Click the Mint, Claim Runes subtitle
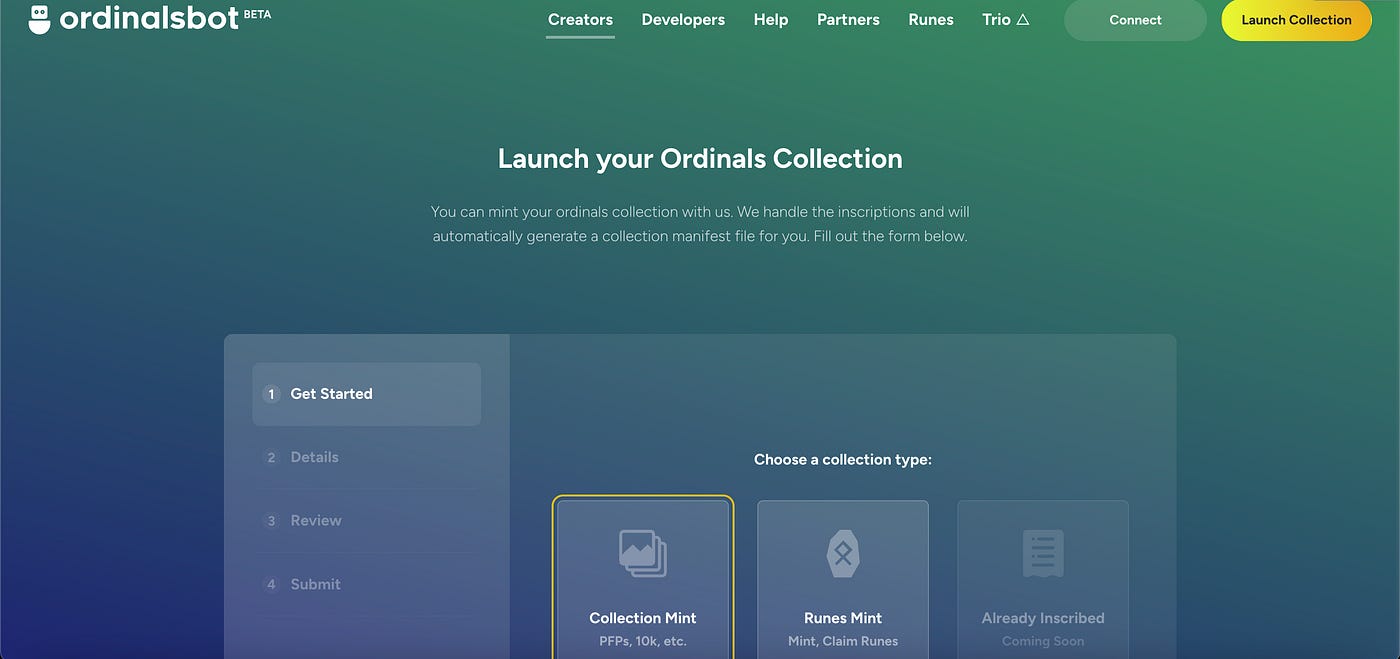1400x659 pixels. 843,641
